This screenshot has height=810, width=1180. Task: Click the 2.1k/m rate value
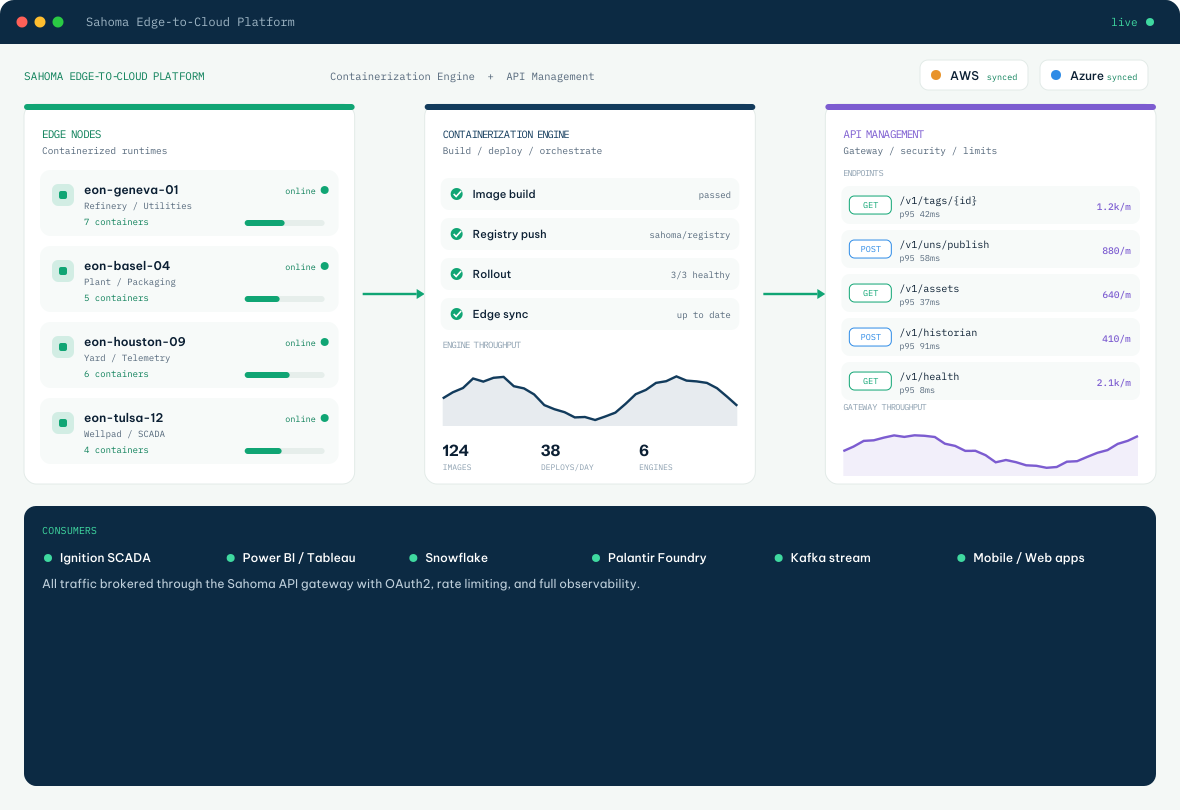pyautogui.click(x=1113, y=383)
